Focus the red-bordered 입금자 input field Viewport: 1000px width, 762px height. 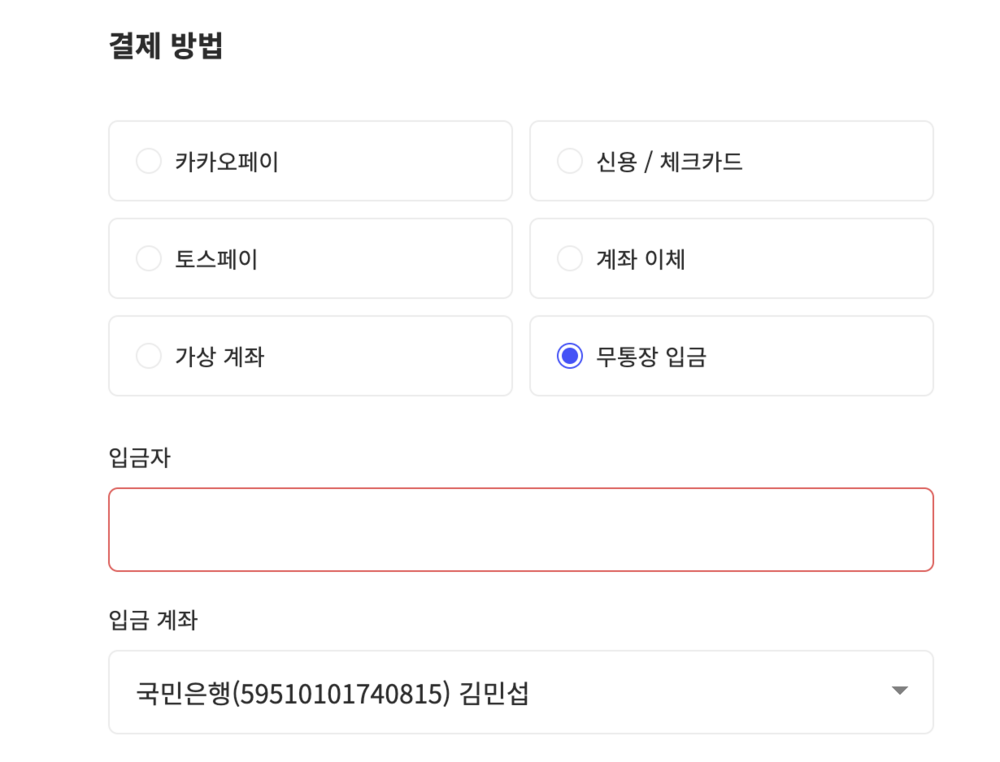[520, 529]
